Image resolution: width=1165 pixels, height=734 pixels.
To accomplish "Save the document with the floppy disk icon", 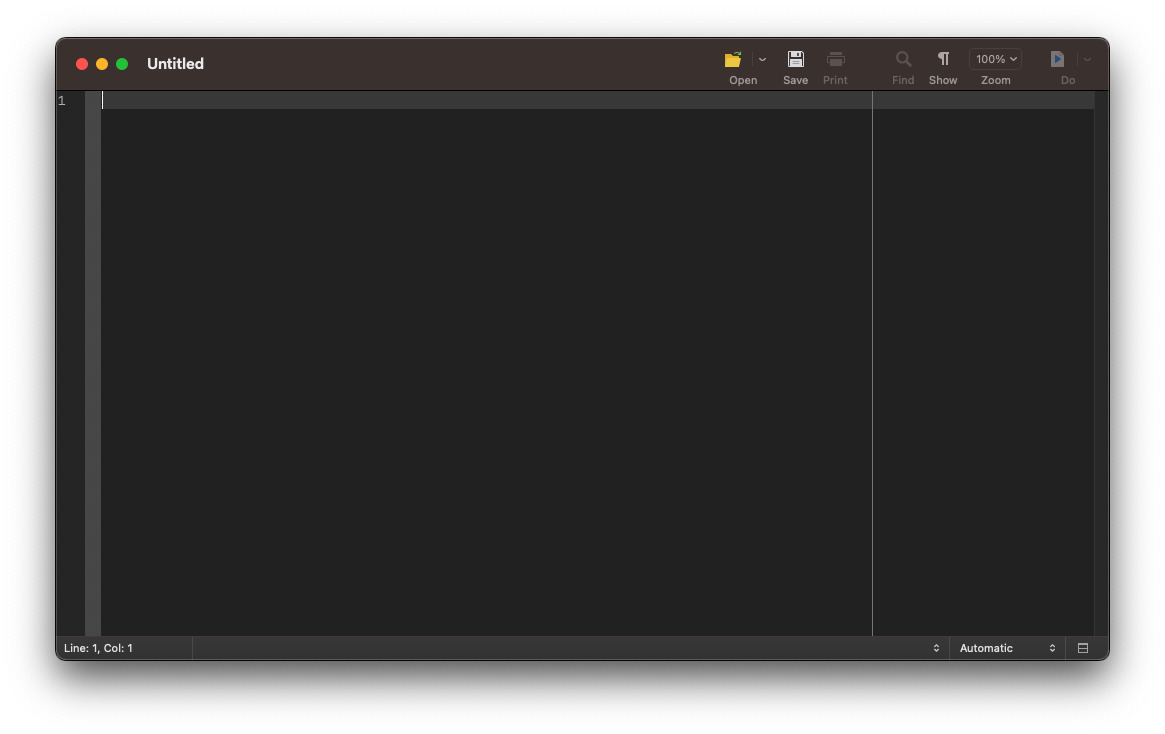I will point(796,59).
